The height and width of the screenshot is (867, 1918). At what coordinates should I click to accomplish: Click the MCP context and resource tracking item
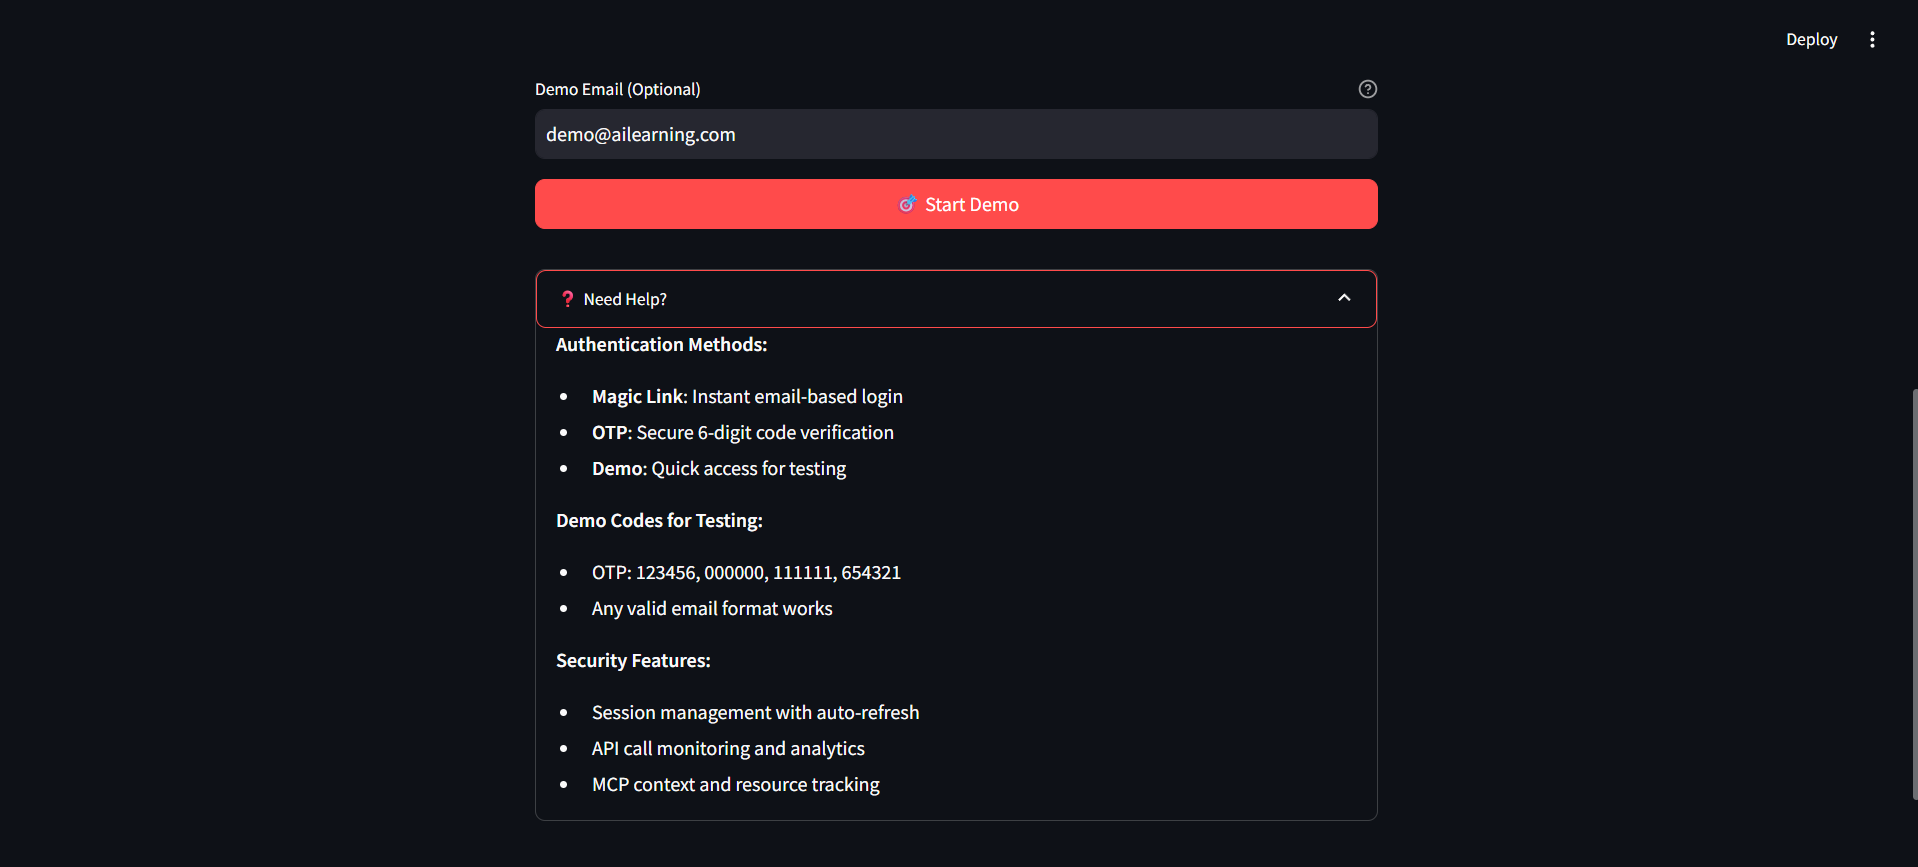click(x=735, y=785)
